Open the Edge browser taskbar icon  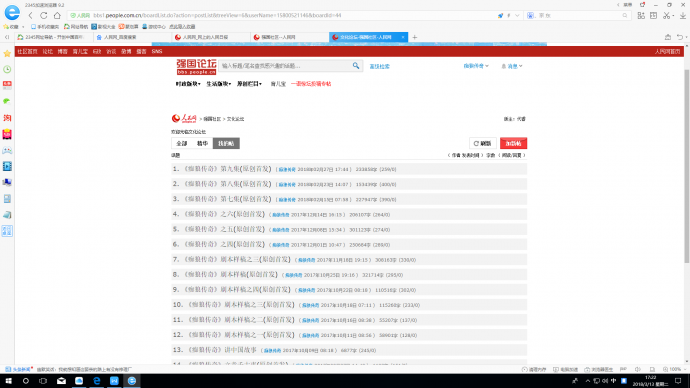tap(97, 381)
